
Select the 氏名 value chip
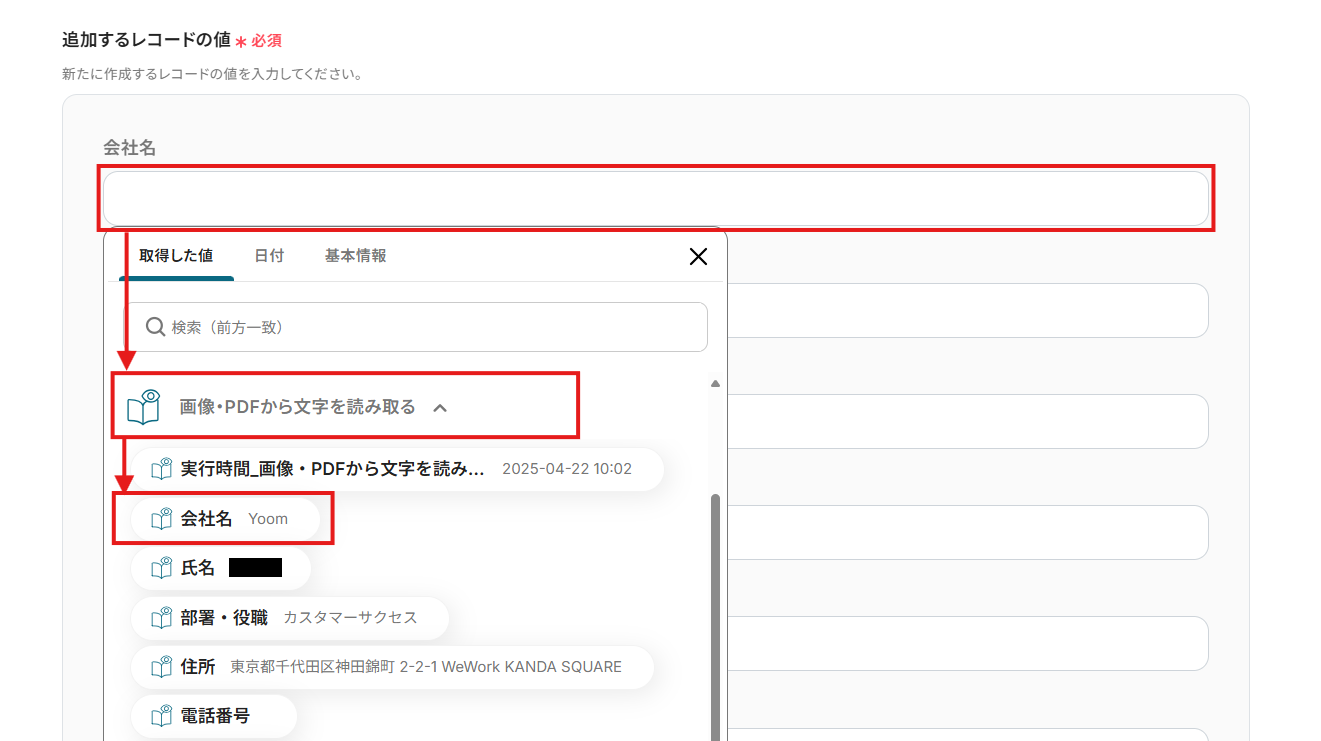coord(221,568)
